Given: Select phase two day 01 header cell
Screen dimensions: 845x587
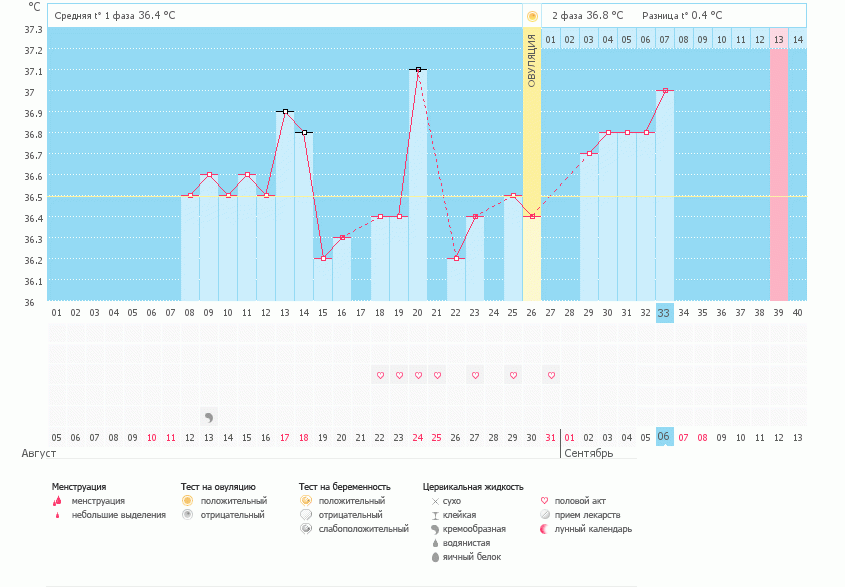Looking at the screenshot, I should click(x=551, y=39).
